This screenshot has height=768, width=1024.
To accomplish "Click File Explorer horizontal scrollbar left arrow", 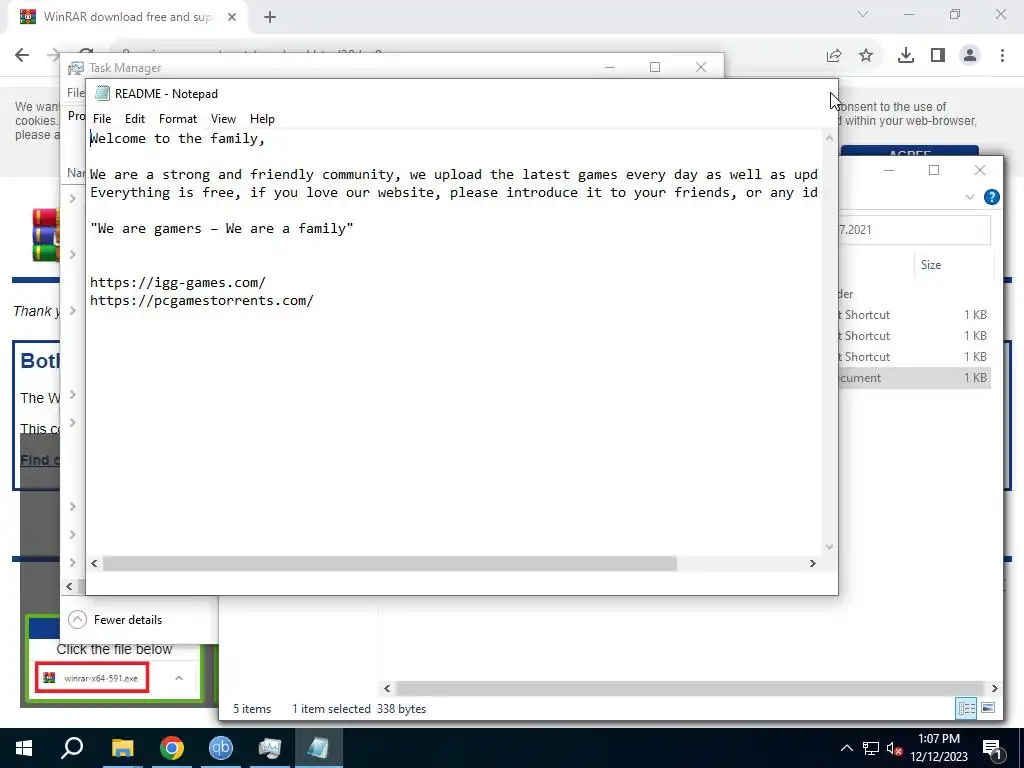I will [387, 688].
